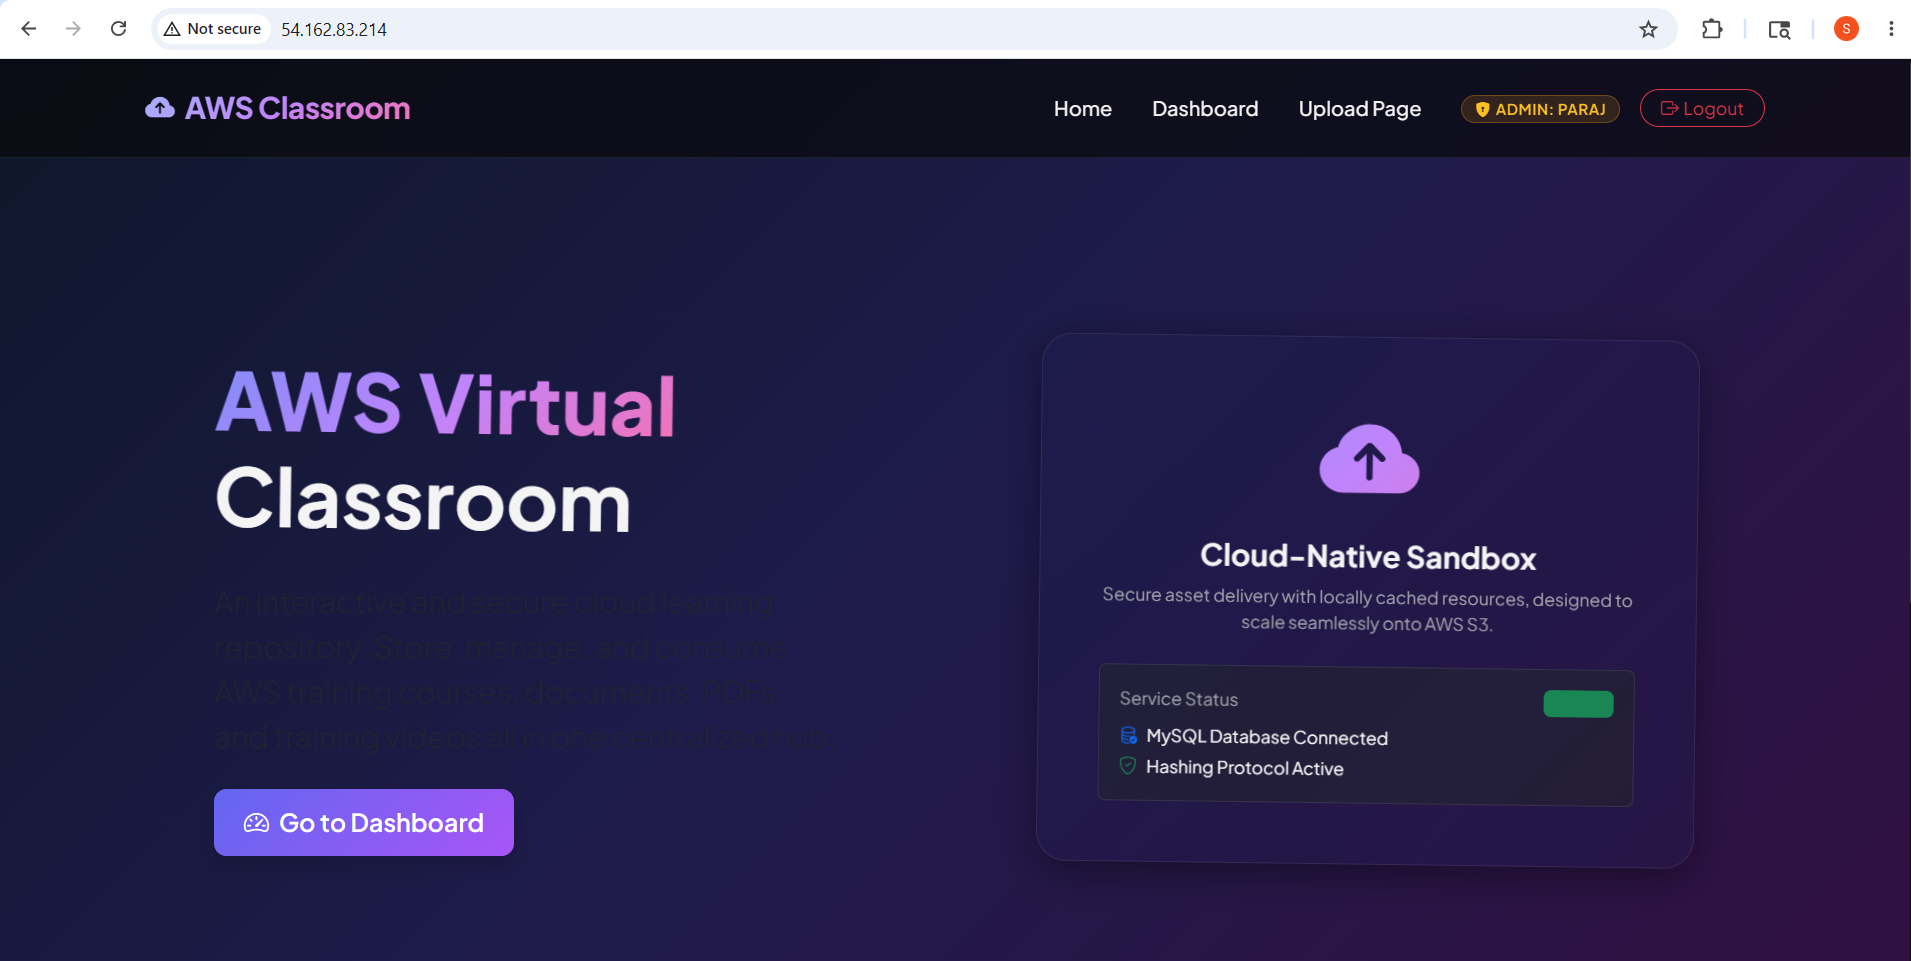Click the AWS Classroom brand title
The width and height of the screenshot is (1911, 961).
298,108
